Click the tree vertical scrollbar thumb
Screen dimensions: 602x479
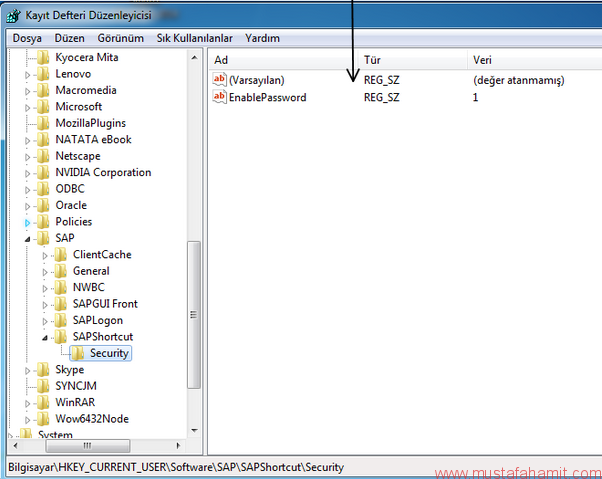pos(194,315)
